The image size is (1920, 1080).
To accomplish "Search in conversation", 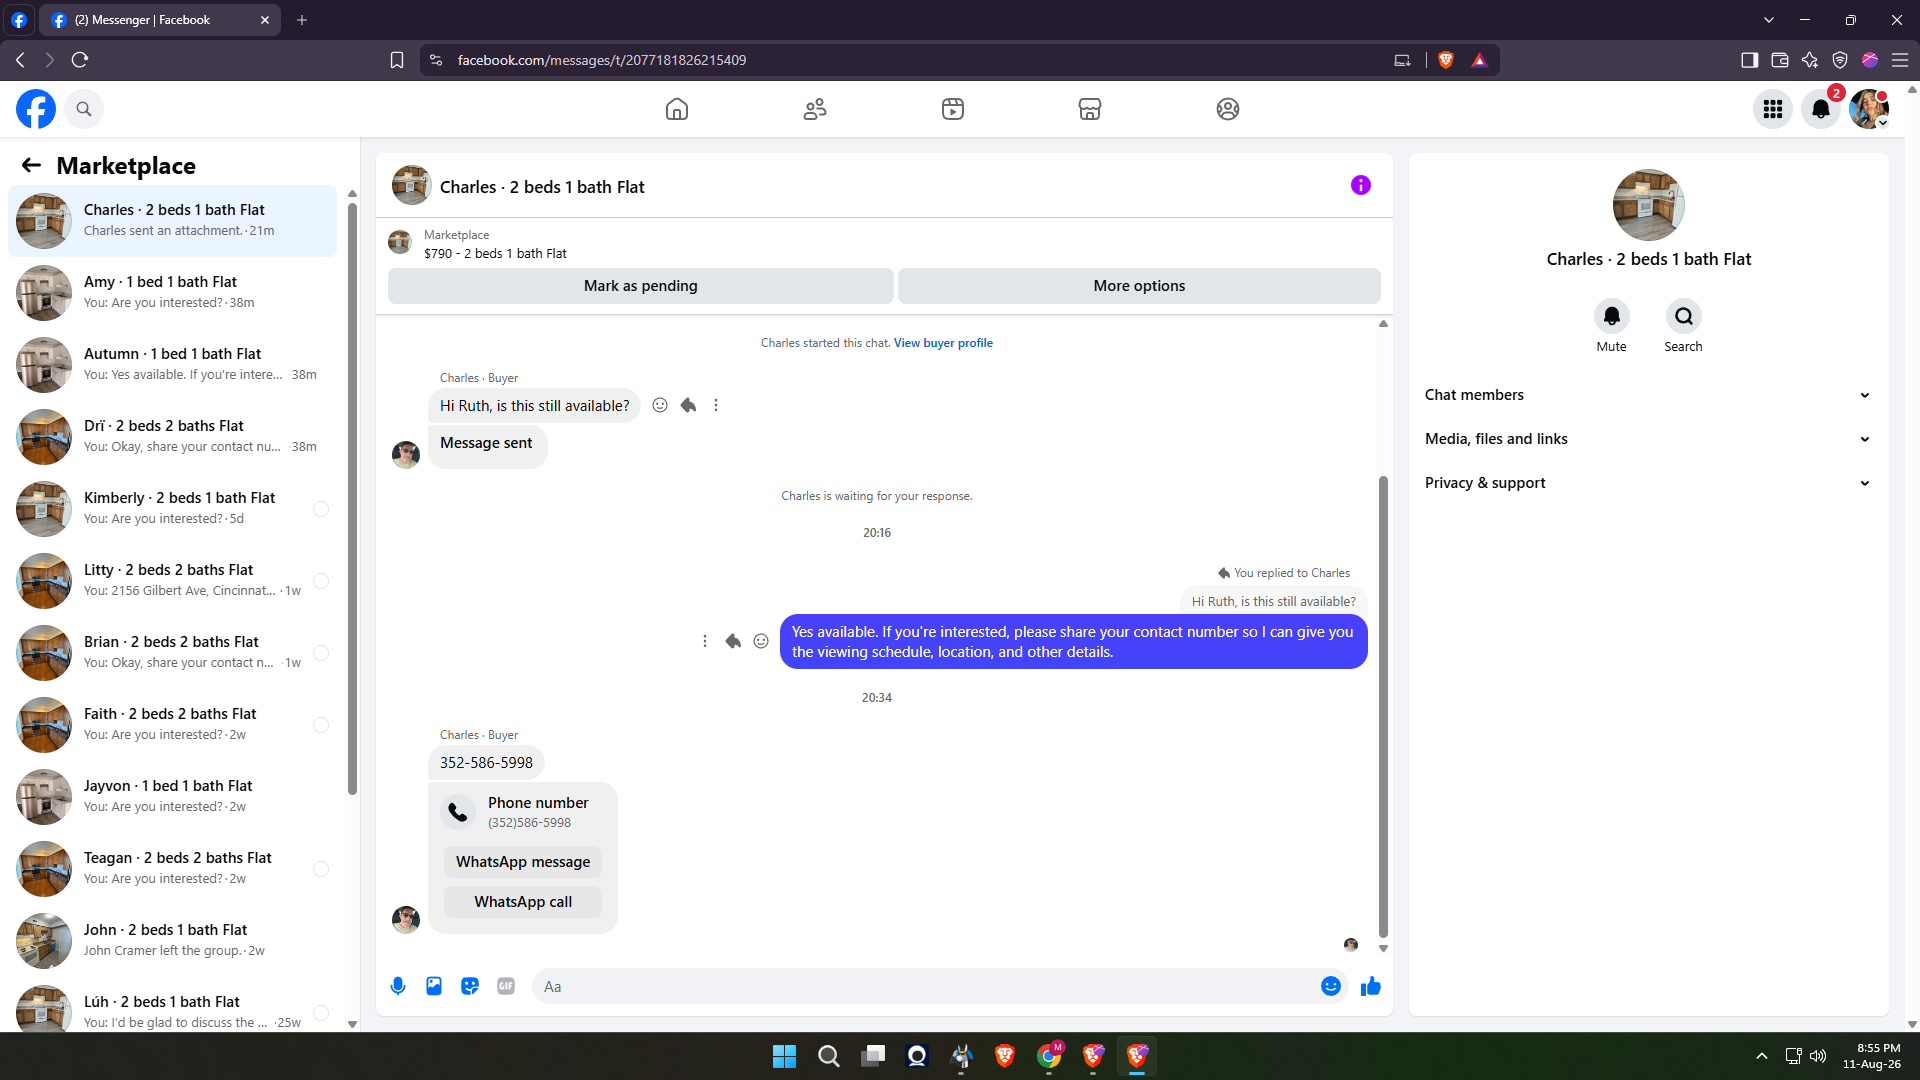I will coord(1683,316).
